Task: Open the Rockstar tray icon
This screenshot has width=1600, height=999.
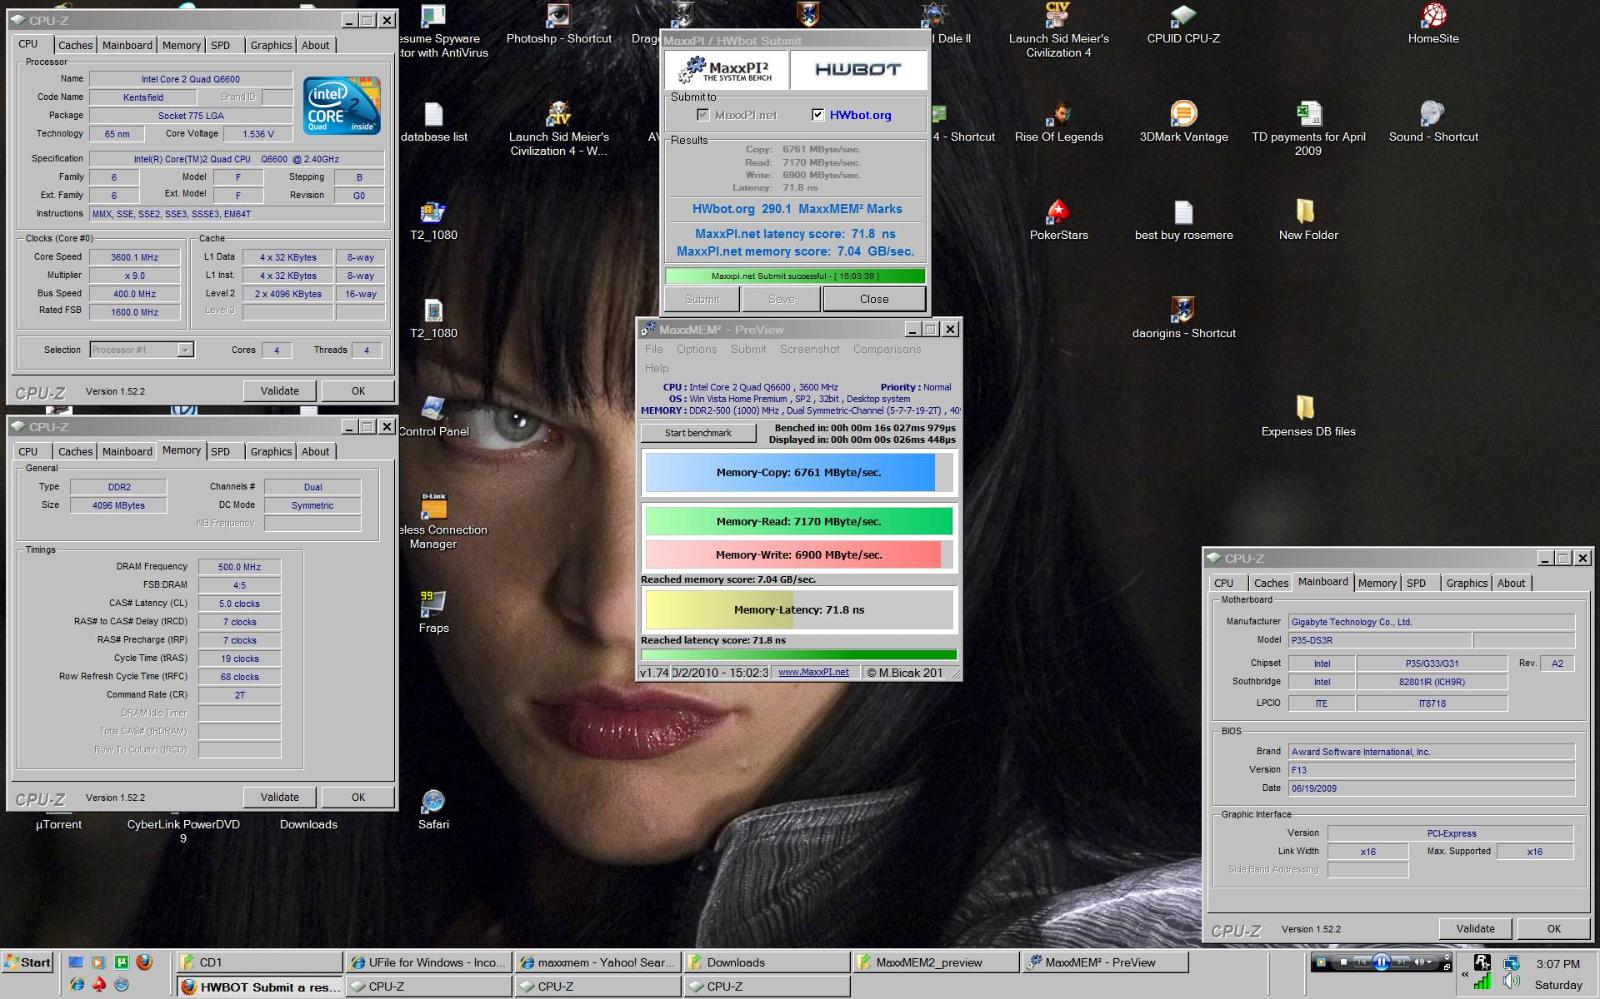Action: (x=1482, y=962)
